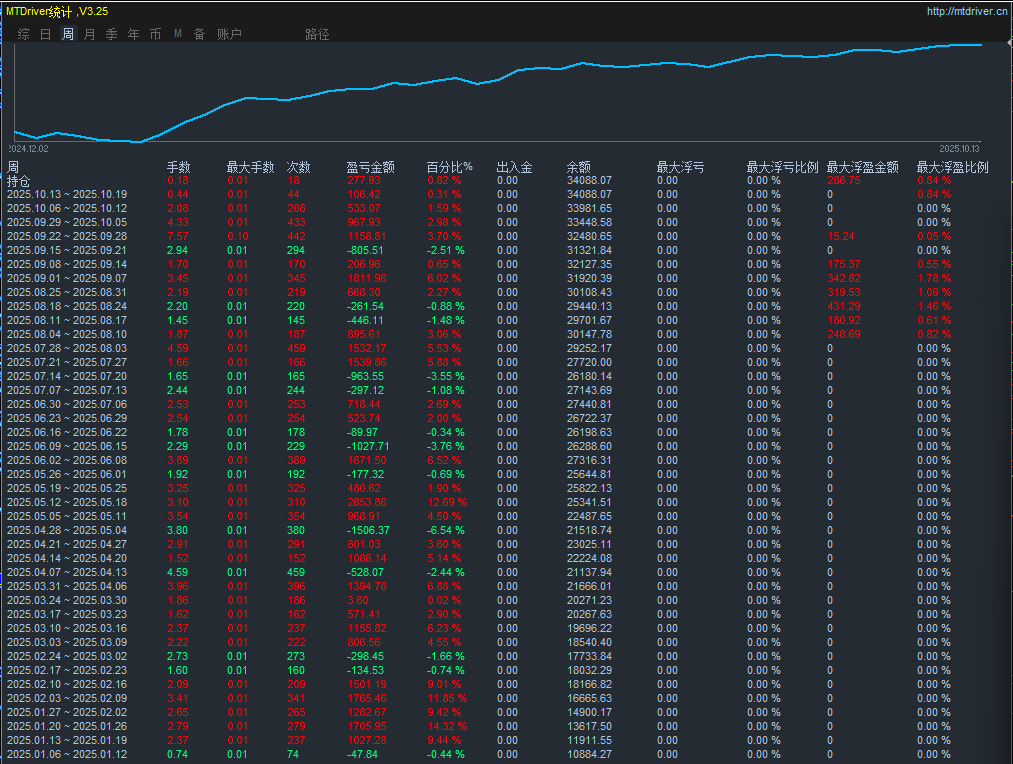Select the 周 weekly tab

(68, 34)
